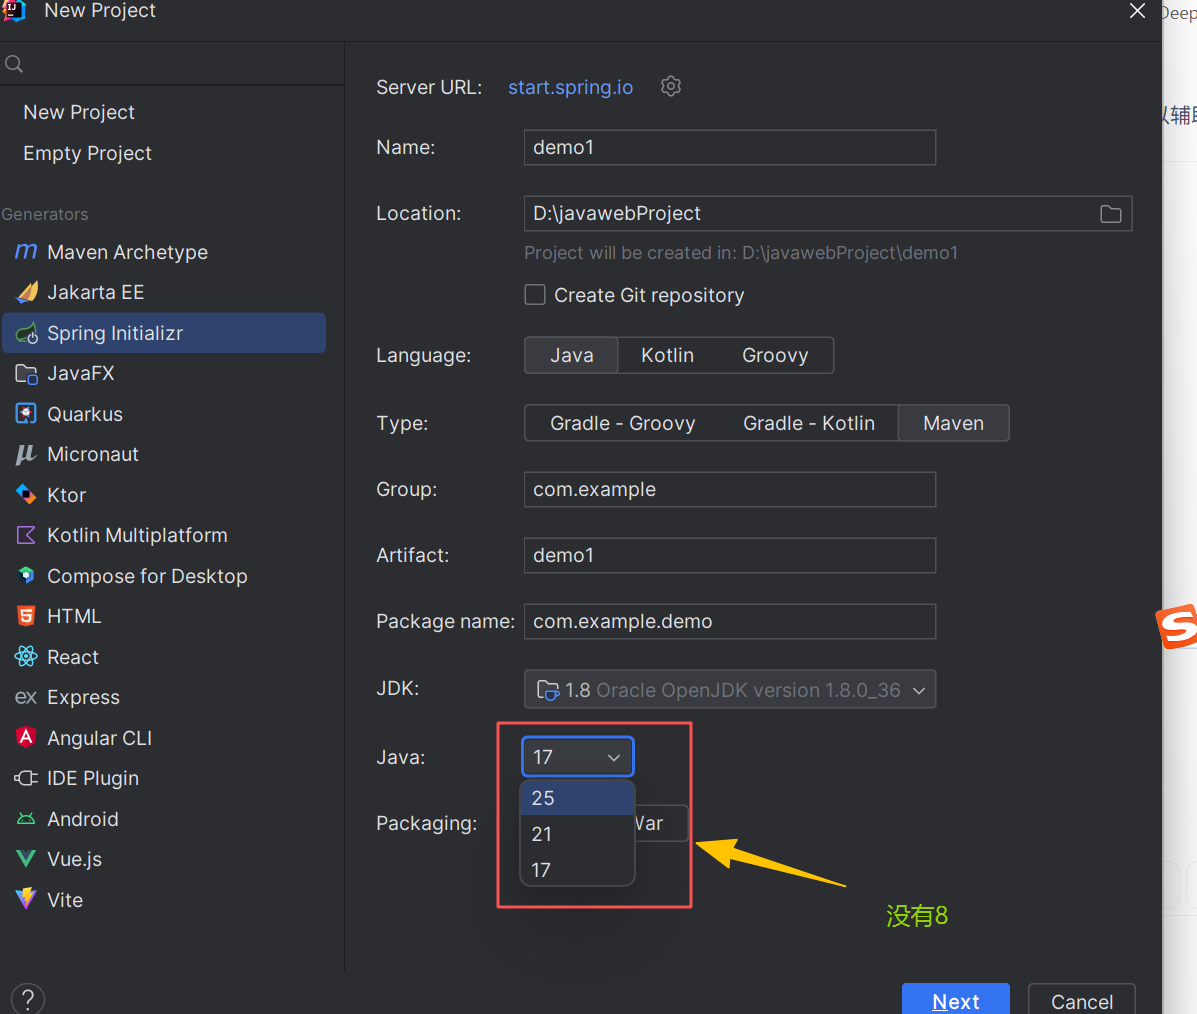
Task: Select Spring Initializr generator
Action: coord(164,333)
